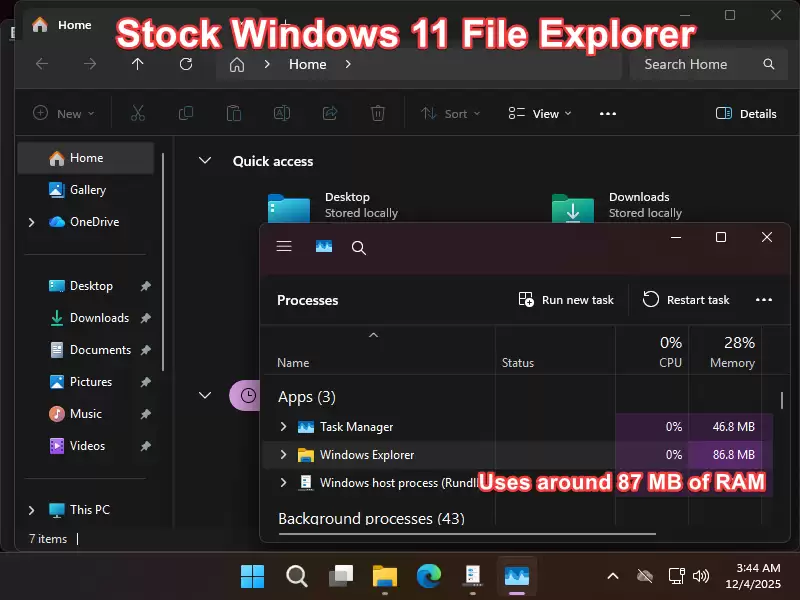The height and width of the screenshot is (600, 800).
Task: Open Task Manager's hamburger navigation menu
Action: (284, 247)
